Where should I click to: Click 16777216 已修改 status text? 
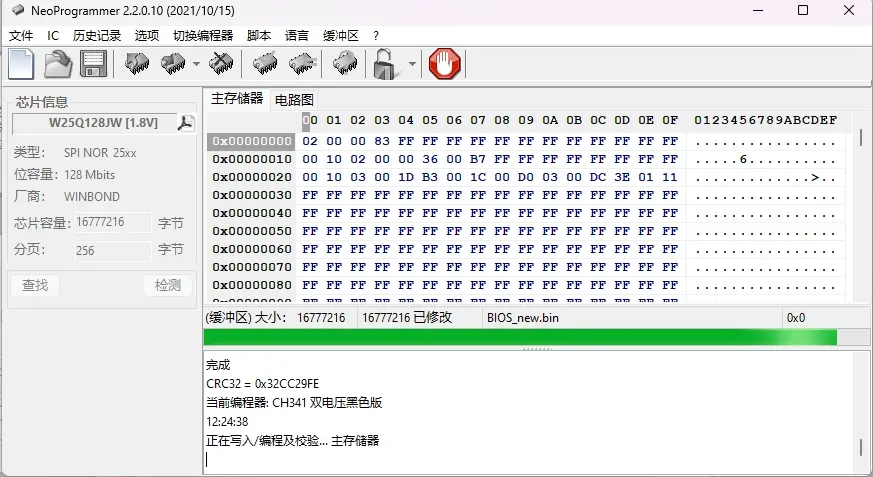click(407, 318)
